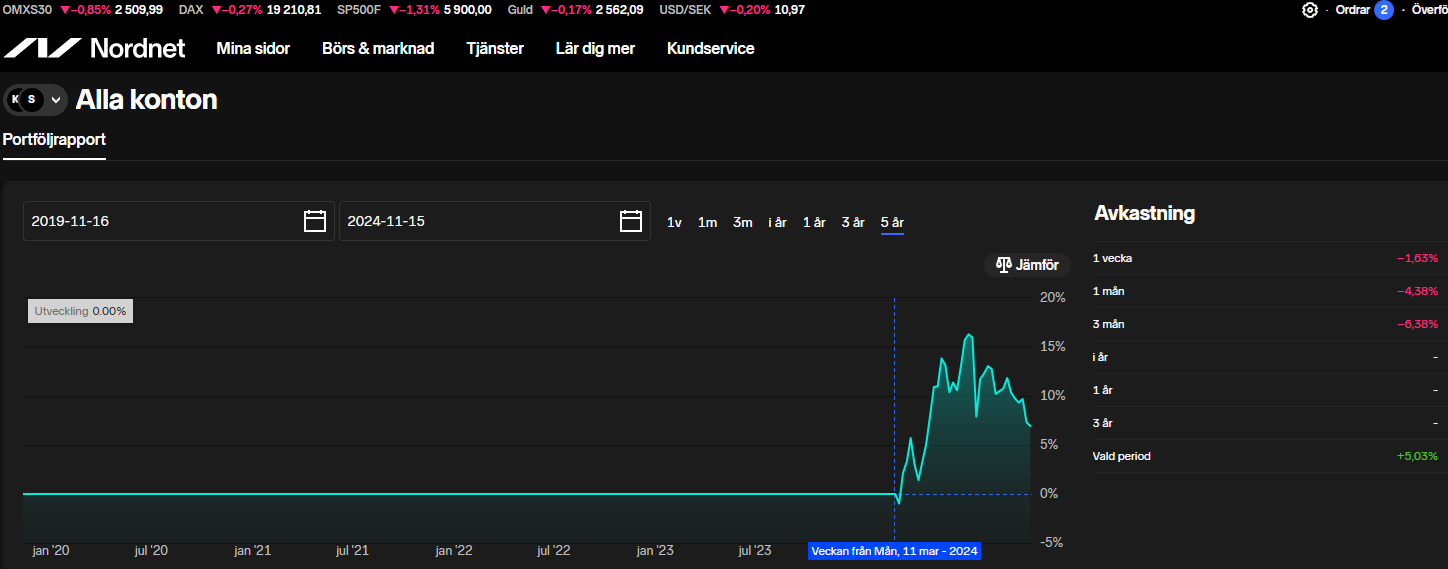This screenshot has width=1448, height=569.
Task: Open the settings gear icon
Action: [1310, 10]
